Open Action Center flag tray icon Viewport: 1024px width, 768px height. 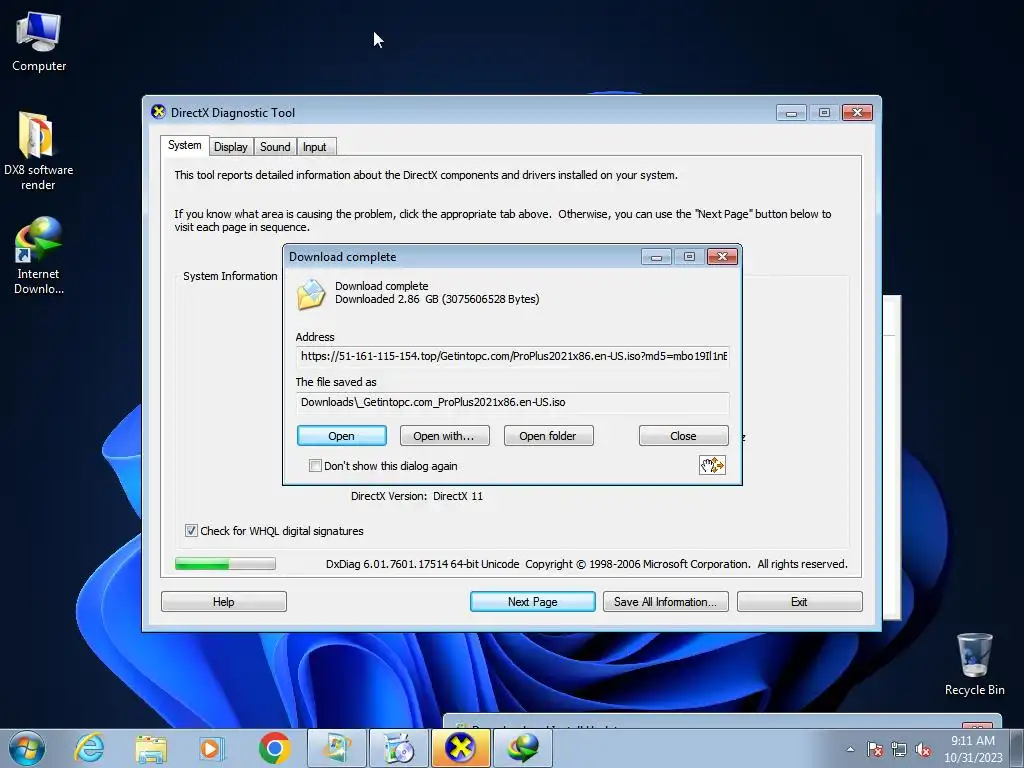click(x=875, y=749)
